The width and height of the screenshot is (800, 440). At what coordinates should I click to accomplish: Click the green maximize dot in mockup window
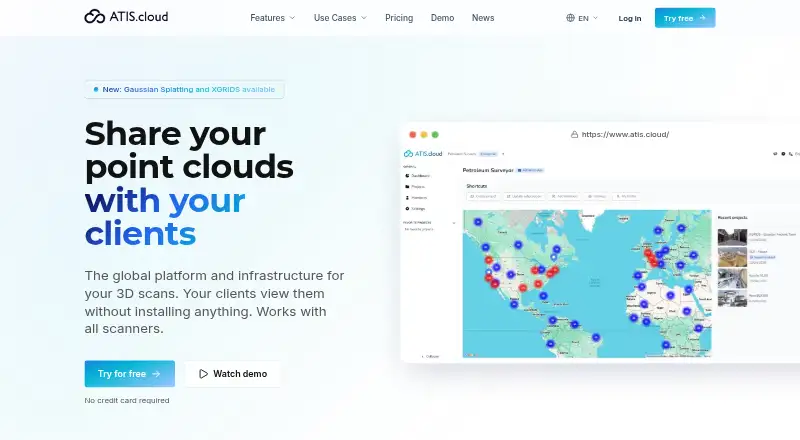(x=435, y=135)
